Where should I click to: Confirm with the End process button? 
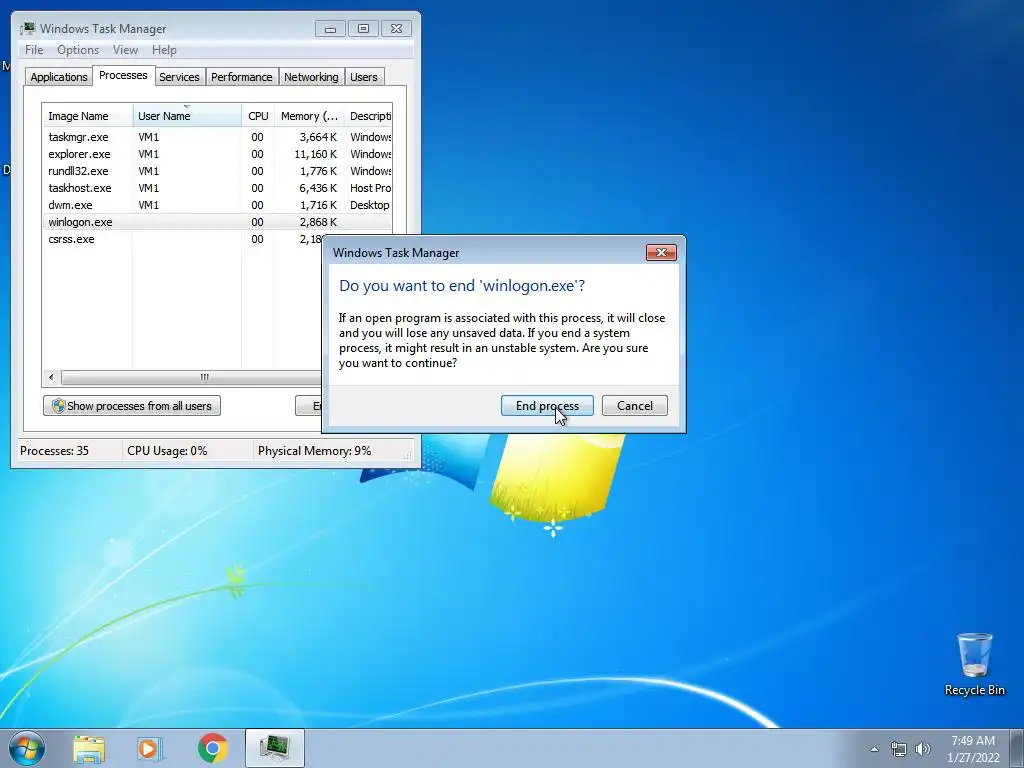click(547, 406)
